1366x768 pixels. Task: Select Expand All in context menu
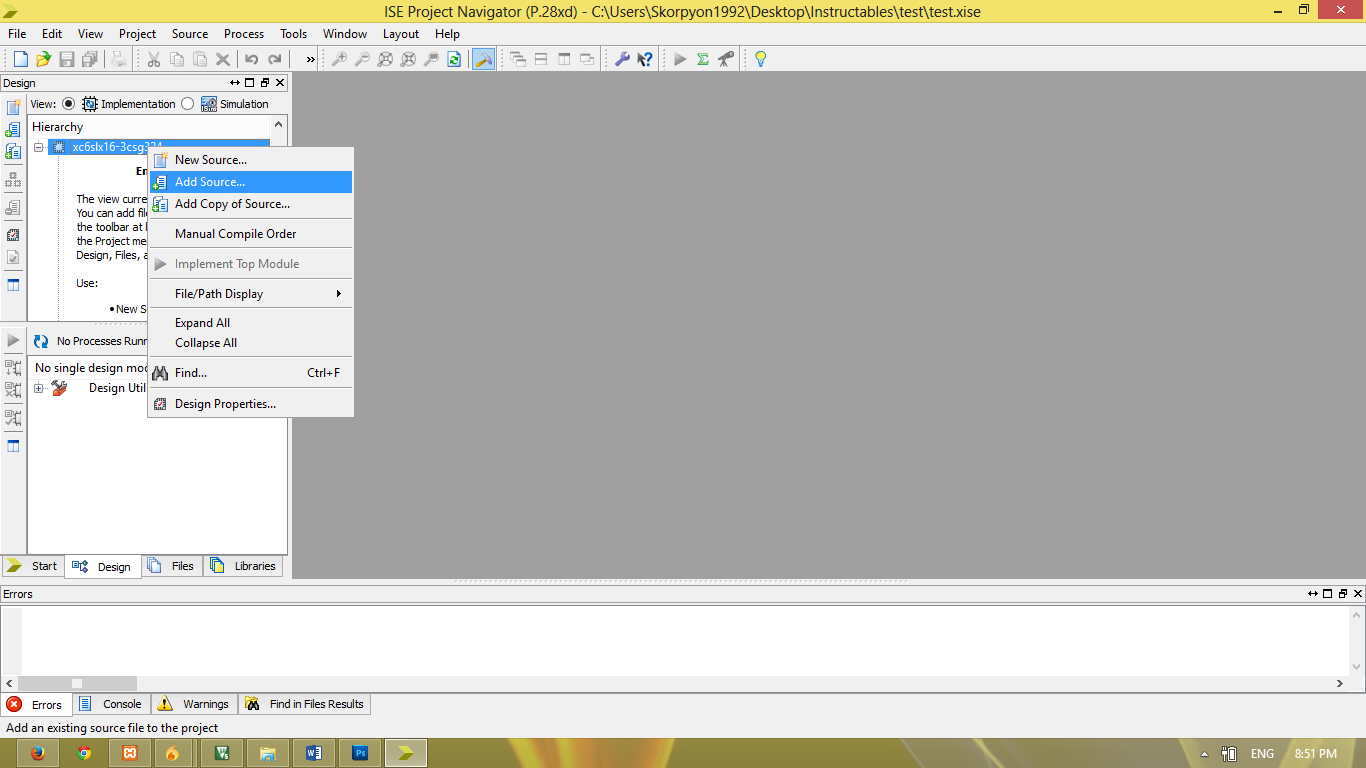[x=250, y=323]
